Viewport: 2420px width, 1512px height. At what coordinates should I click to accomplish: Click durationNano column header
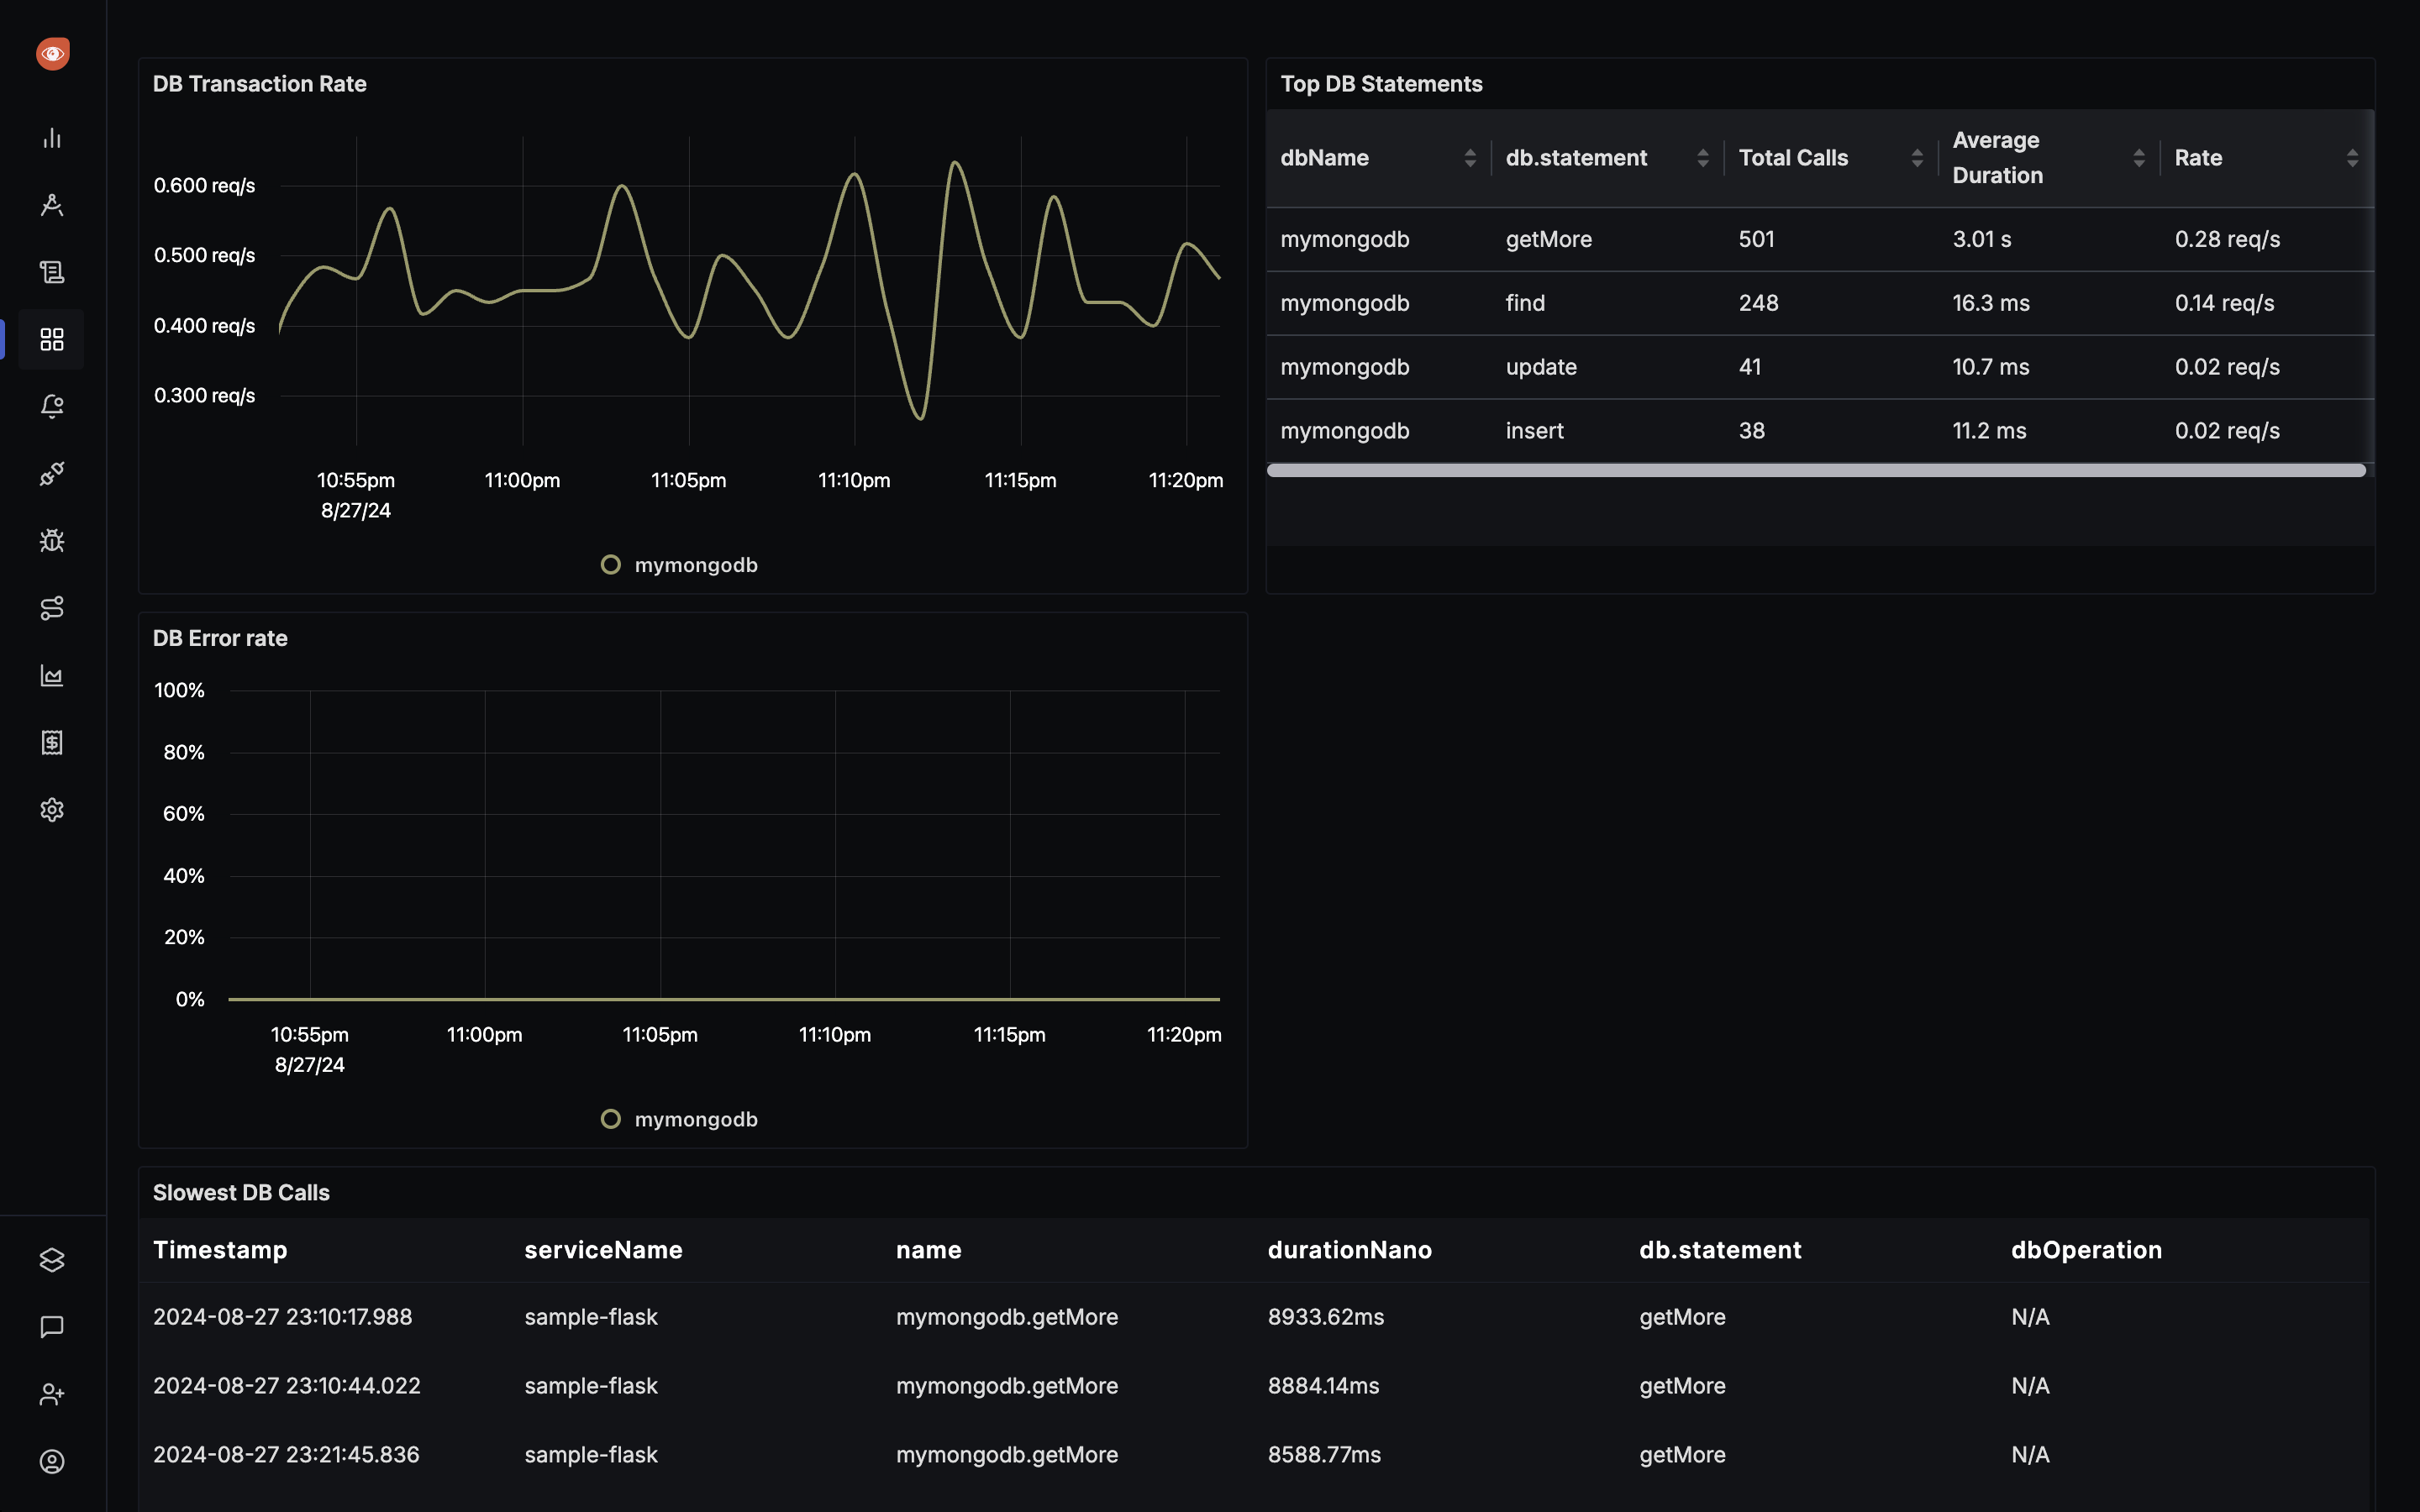coord(1349,1250)
